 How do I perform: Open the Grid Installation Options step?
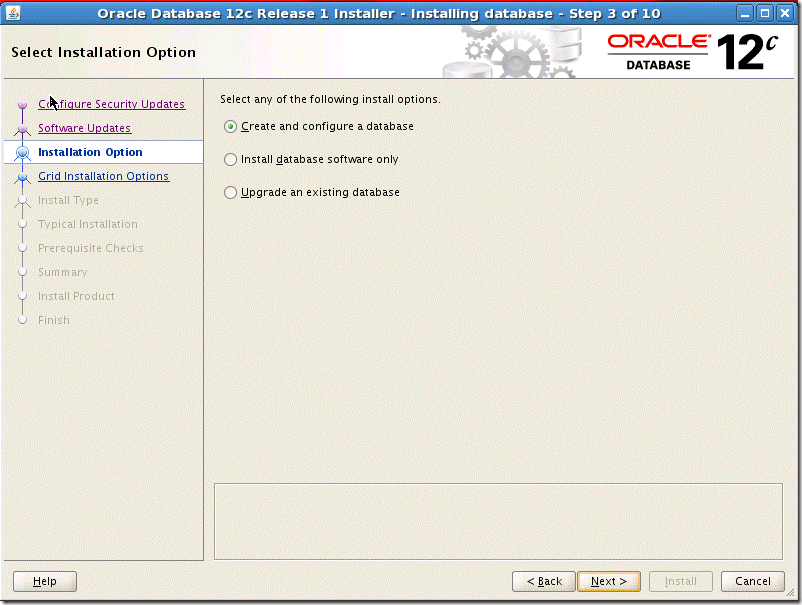103,176
